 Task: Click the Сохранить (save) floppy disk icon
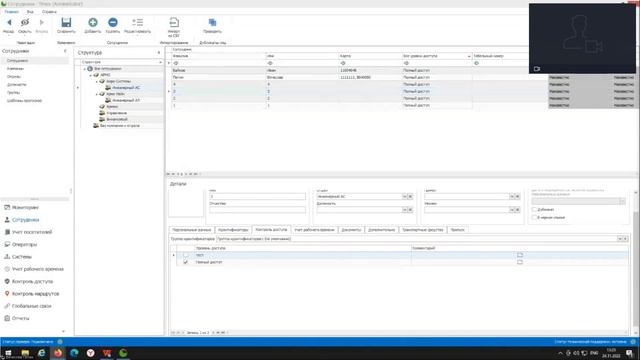pos(66,22)
